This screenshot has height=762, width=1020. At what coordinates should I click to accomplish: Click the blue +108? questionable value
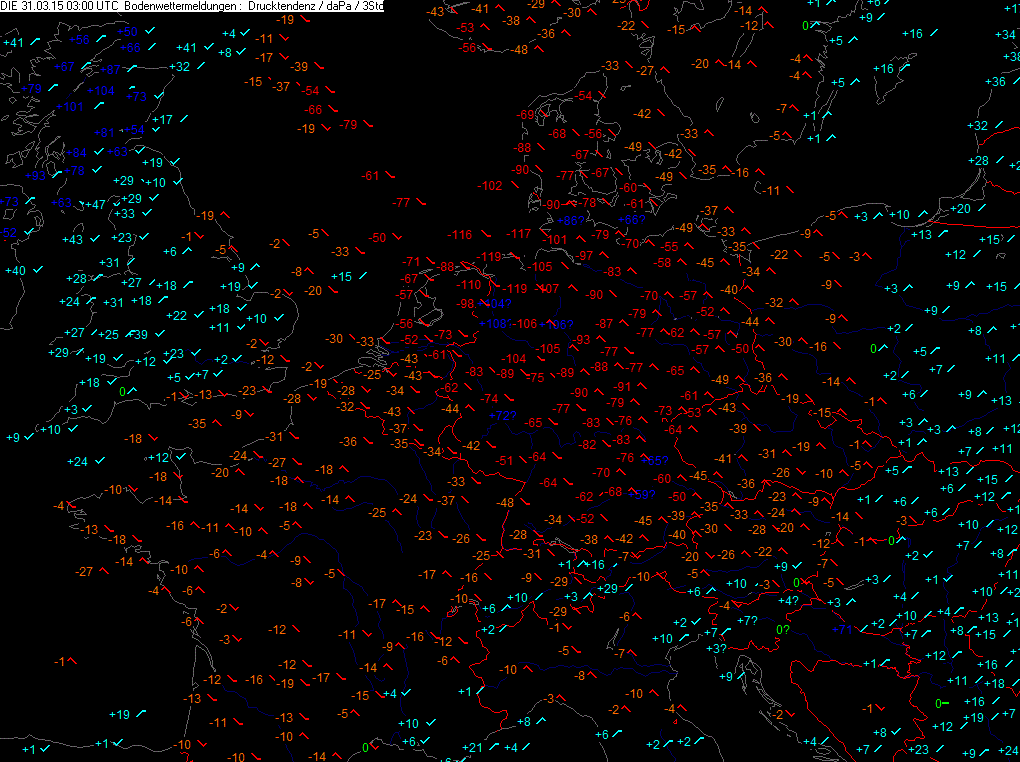tap(494, 324)
